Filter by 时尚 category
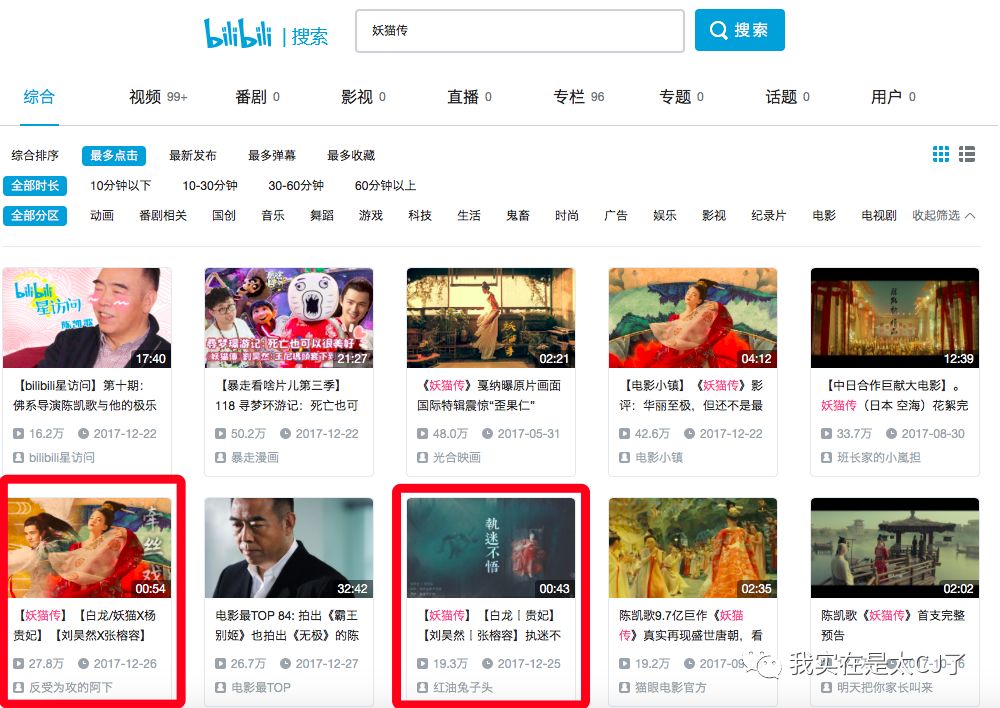This screenshot has width=1000, height=708. 567,216
